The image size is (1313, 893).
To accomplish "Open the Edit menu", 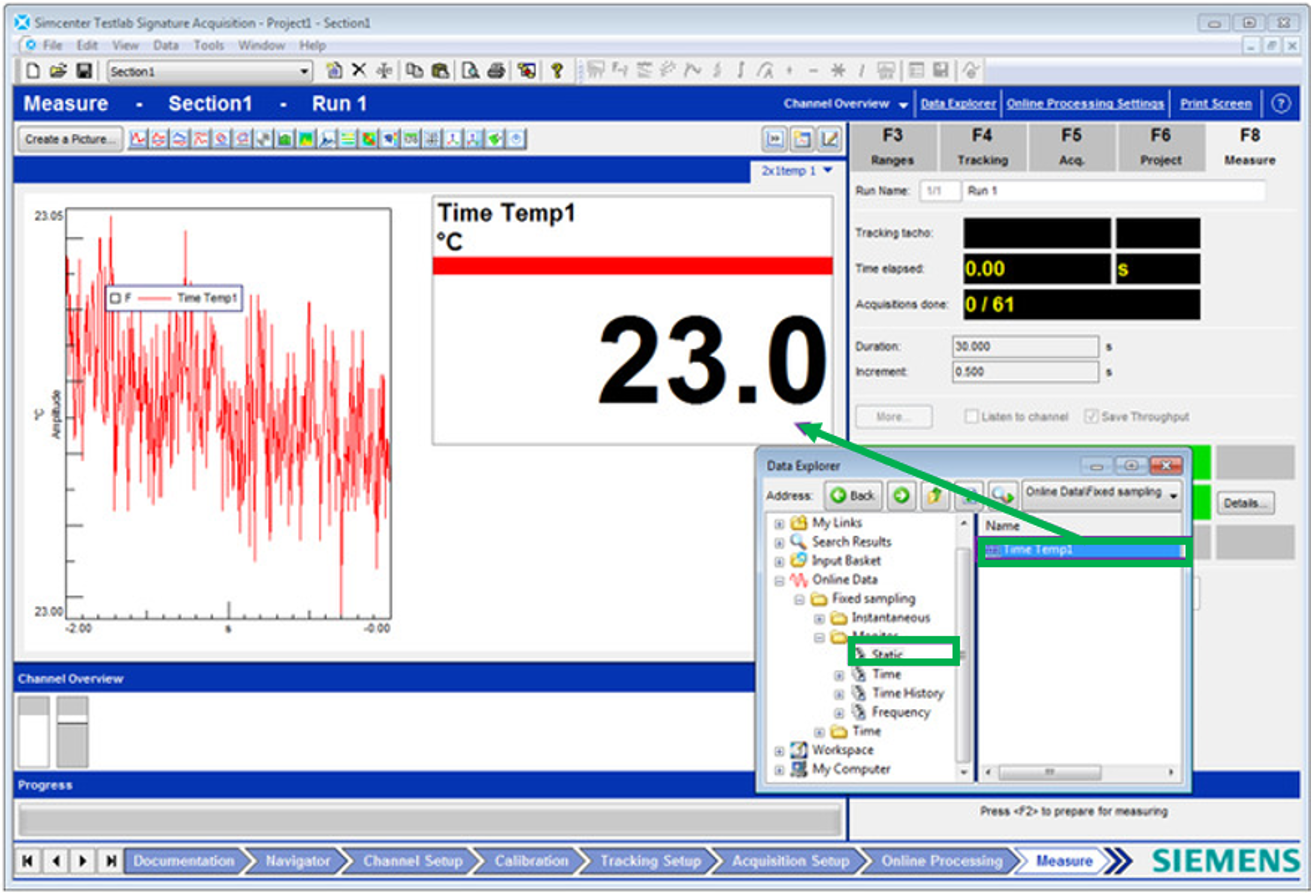I will point(88,45).
